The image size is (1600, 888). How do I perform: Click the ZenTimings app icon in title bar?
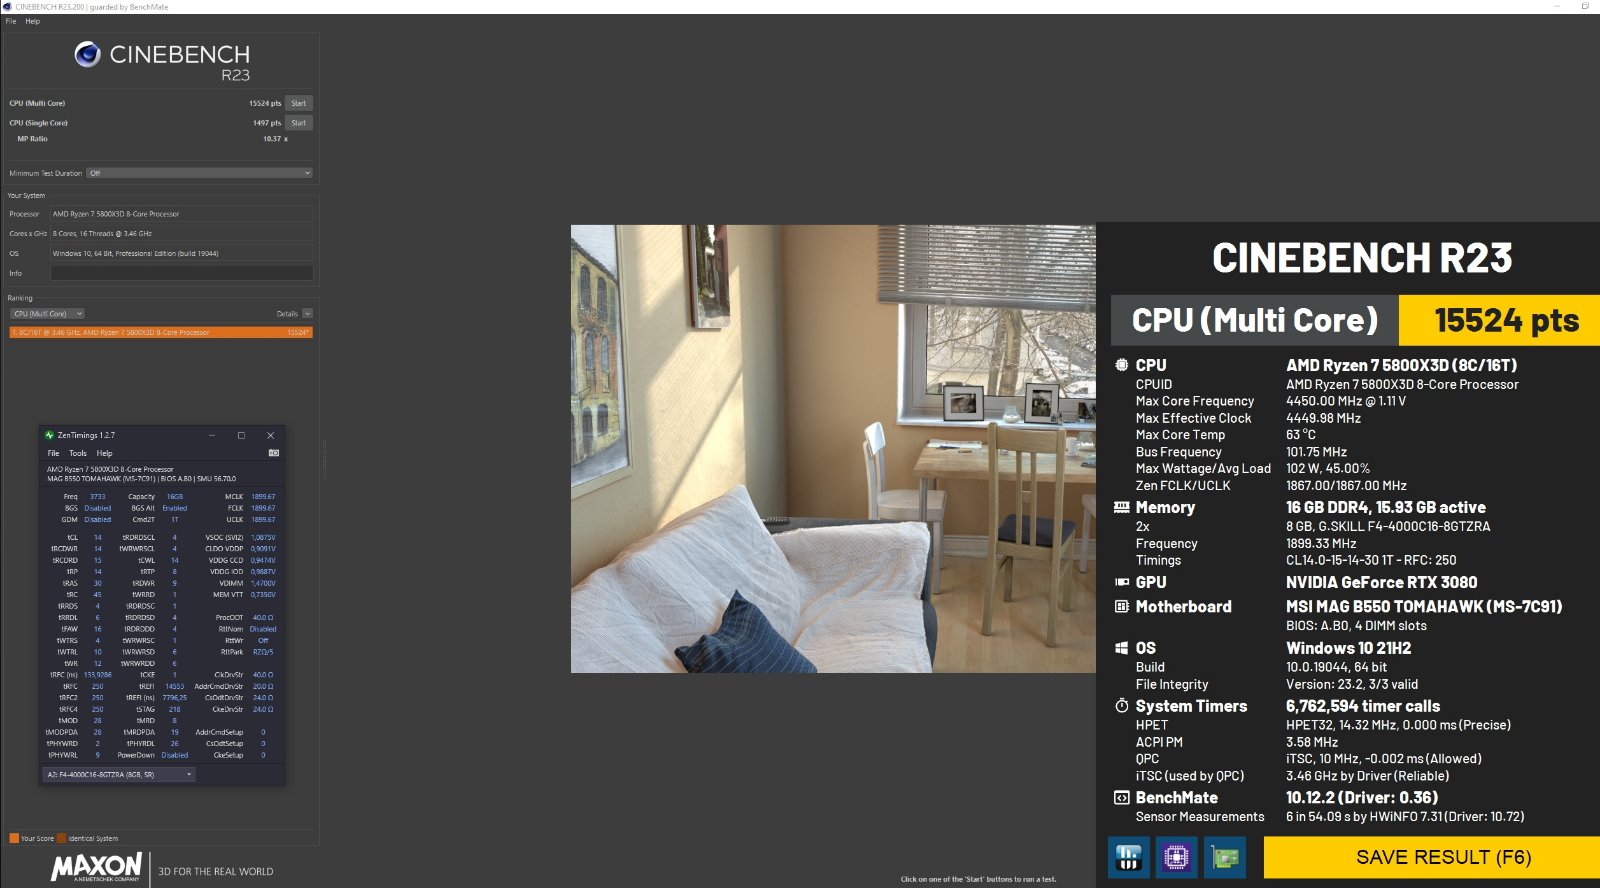coord(49,435)
